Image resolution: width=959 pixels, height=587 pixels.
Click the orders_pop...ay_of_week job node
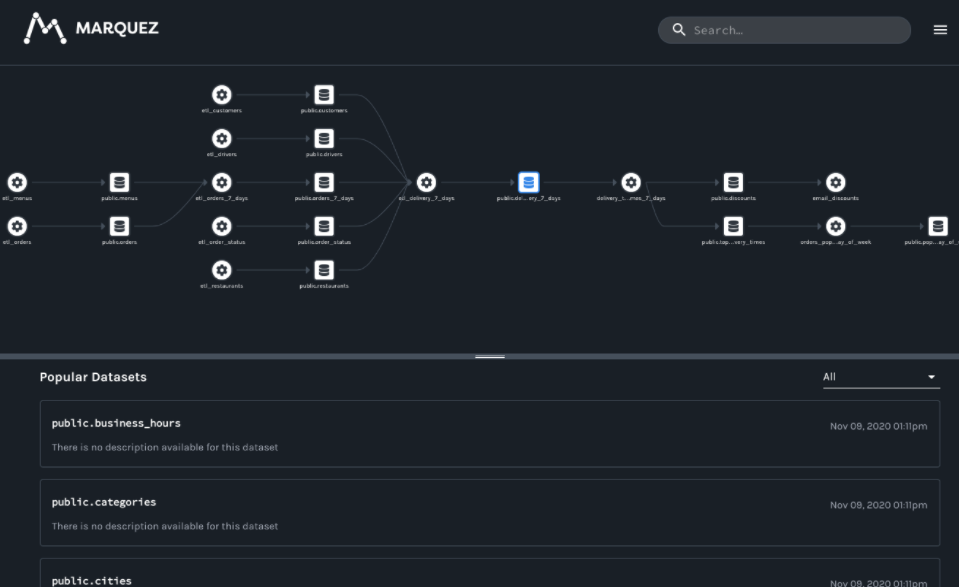pos(835,226)
